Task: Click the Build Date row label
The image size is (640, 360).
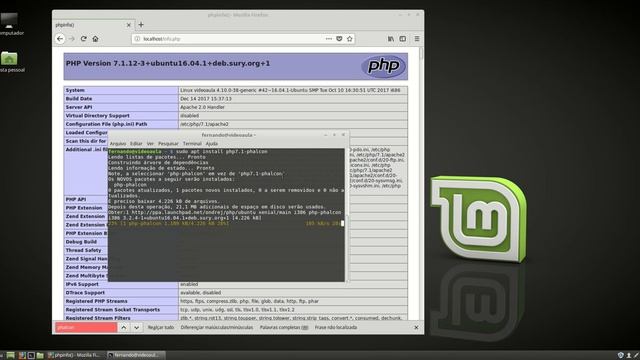Action: [79, 99]
